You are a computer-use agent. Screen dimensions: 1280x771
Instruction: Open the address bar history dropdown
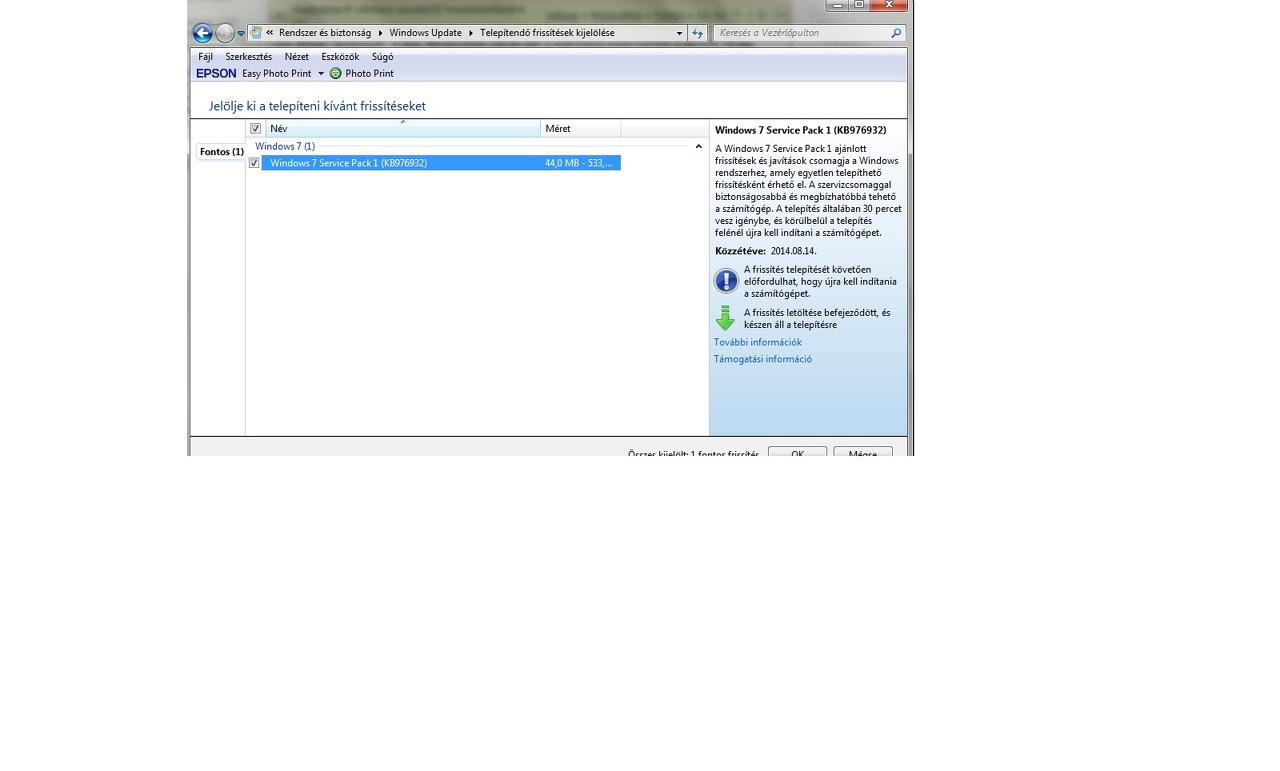679,33
